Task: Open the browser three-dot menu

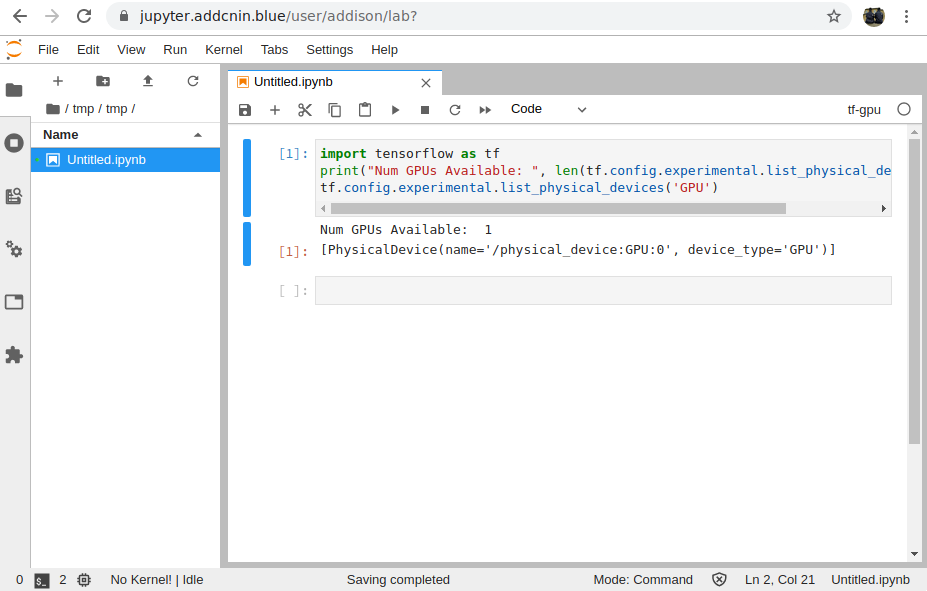Action: pyautogui.click(x=906, y=16)
